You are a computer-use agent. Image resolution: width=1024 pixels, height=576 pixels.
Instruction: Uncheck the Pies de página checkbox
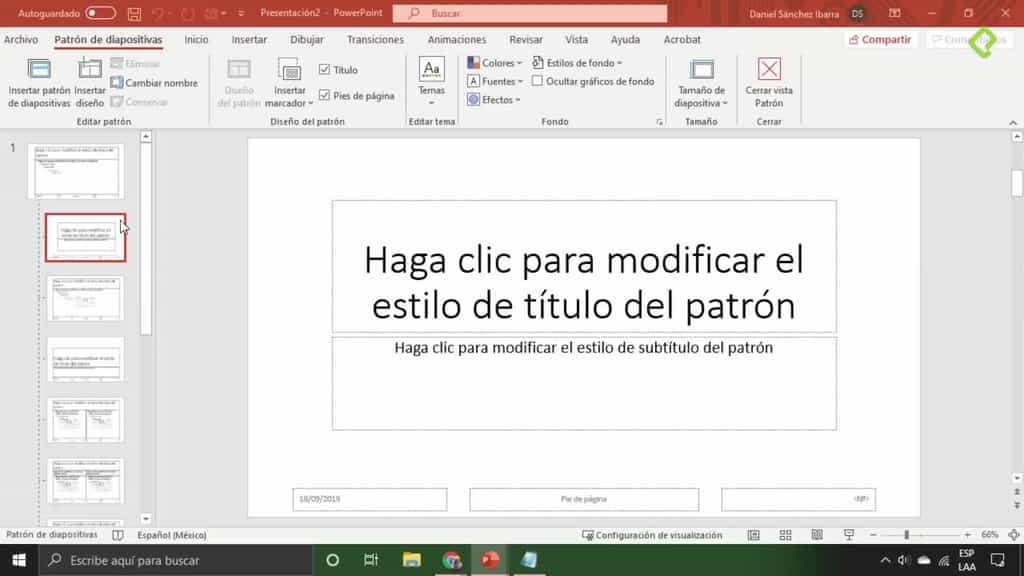(325, 95)
